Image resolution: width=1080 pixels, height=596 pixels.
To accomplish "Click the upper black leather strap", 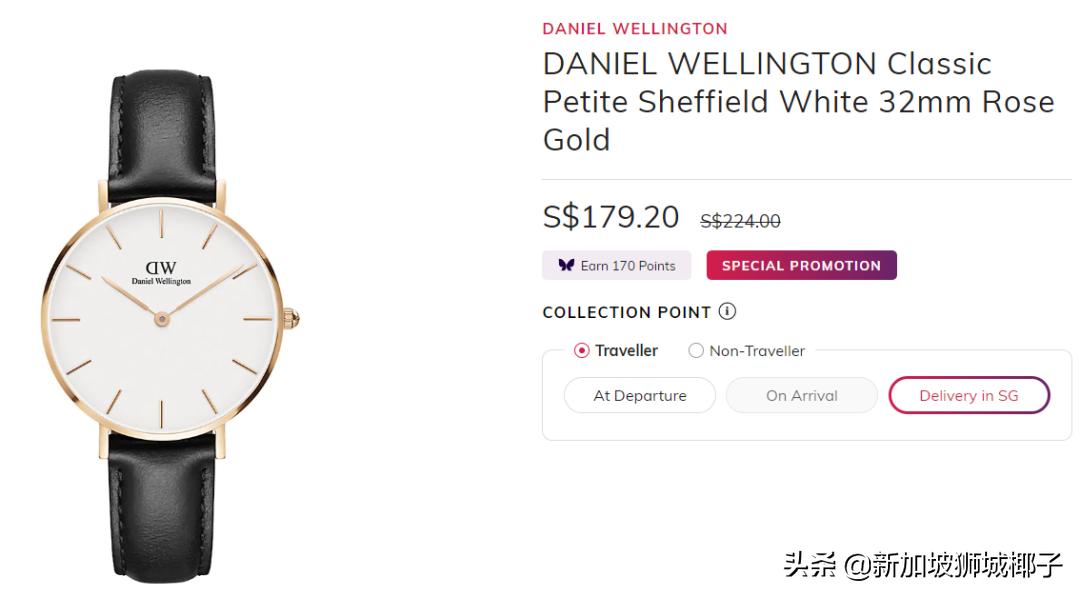I will click(166, 125).
